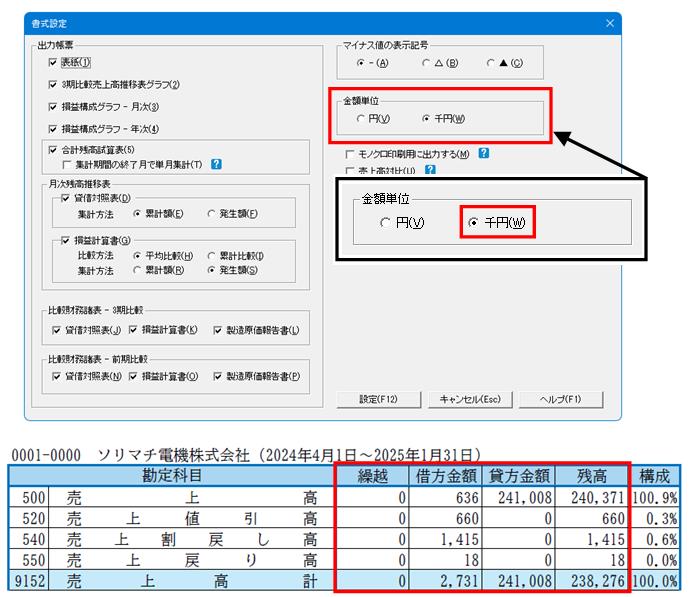Click the 9152 売上高計 row
Screen dimensions: 691x597
click(x=344, y=581)
